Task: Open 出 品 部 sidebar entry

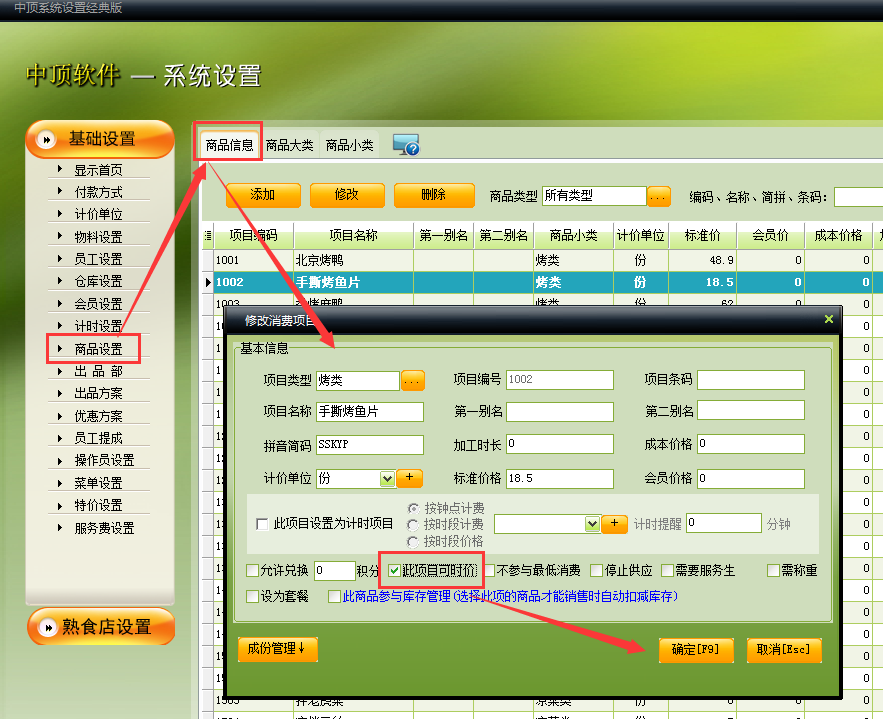Action: [99, 371]
